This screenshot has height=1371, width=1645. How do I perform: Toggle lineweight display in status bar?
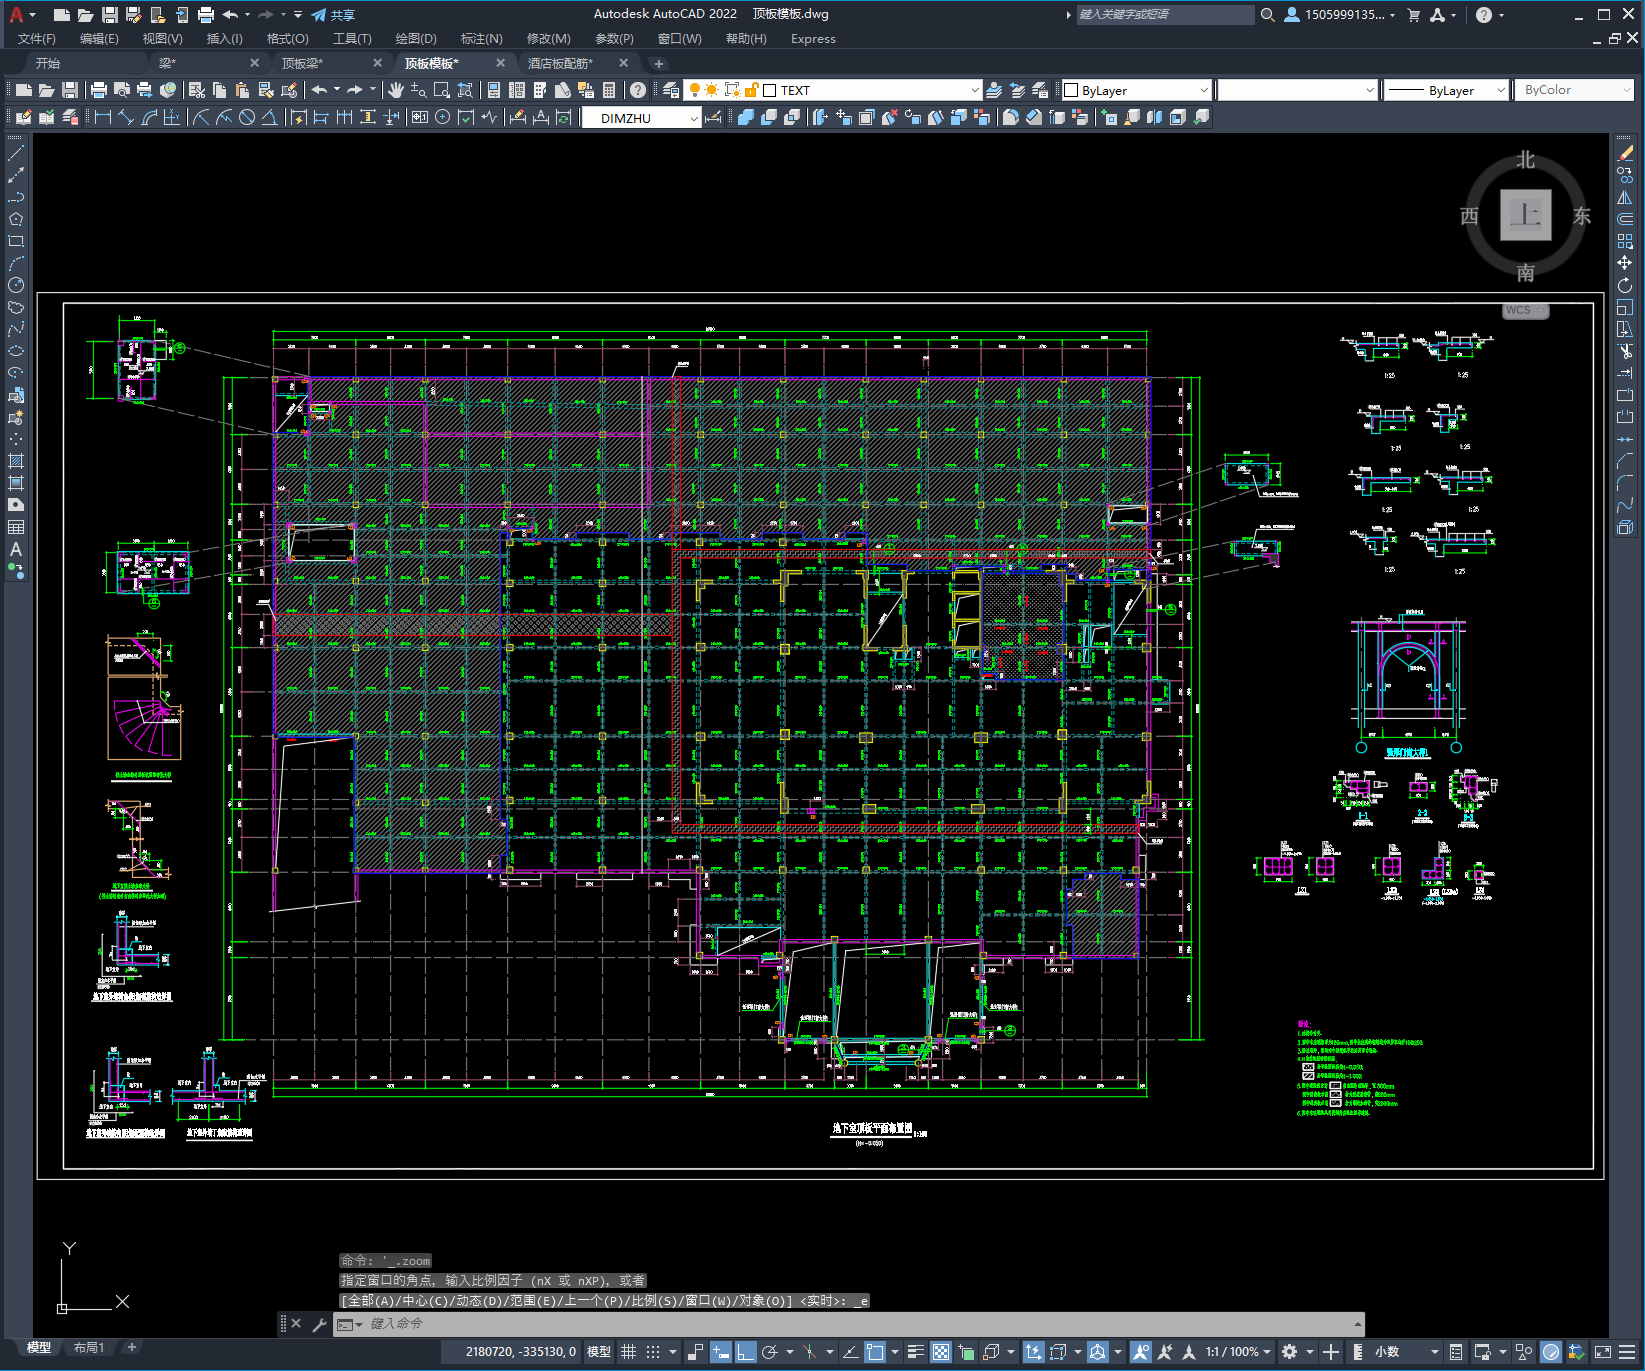(x=916, y=1352)
